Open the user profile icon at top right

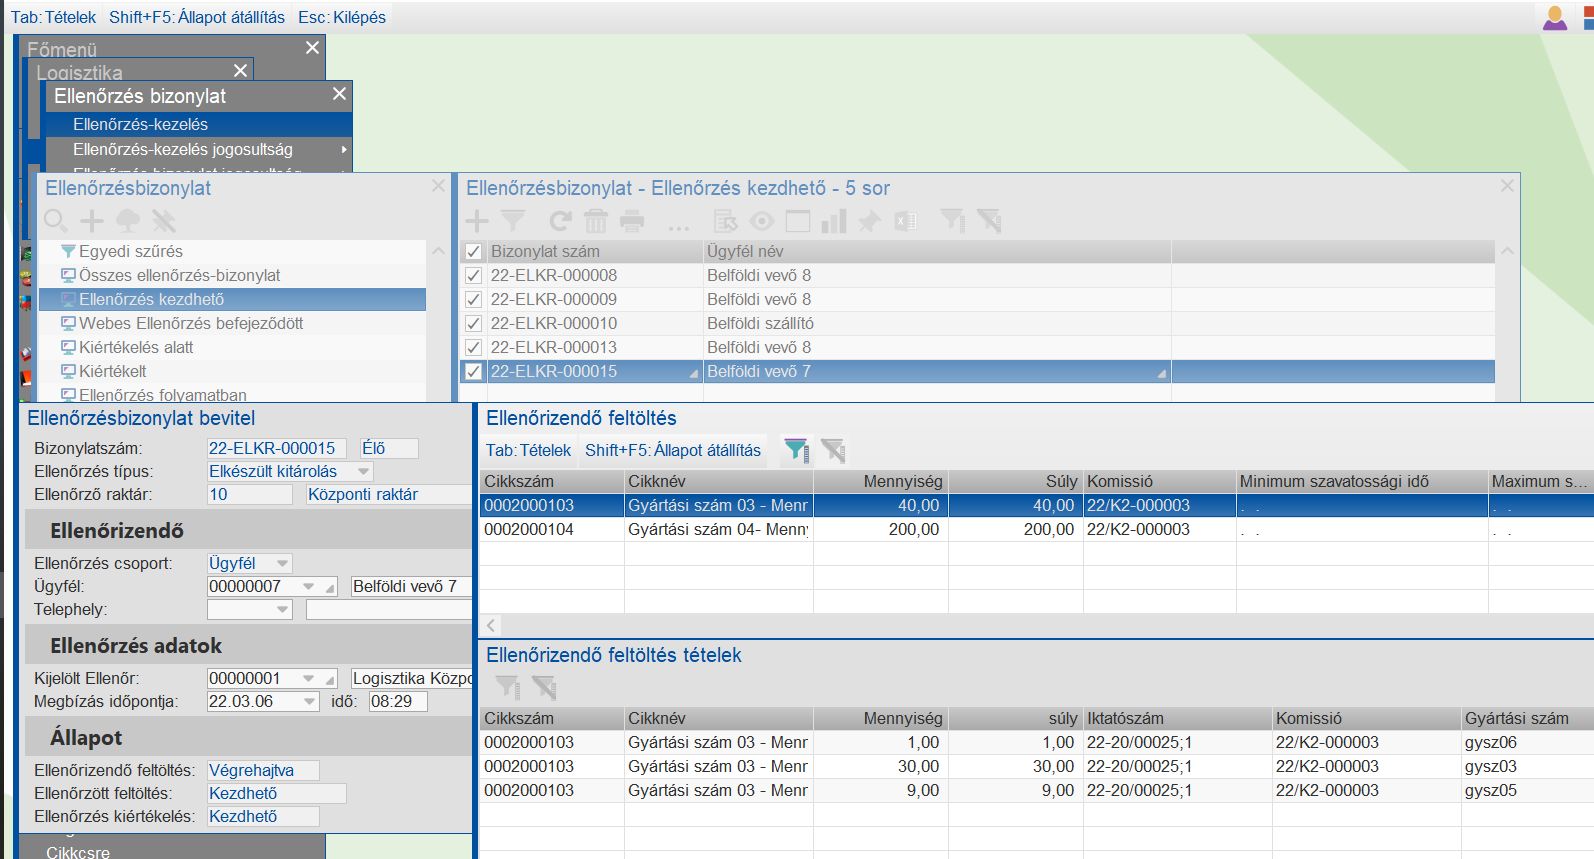(x=1555, y=17)
